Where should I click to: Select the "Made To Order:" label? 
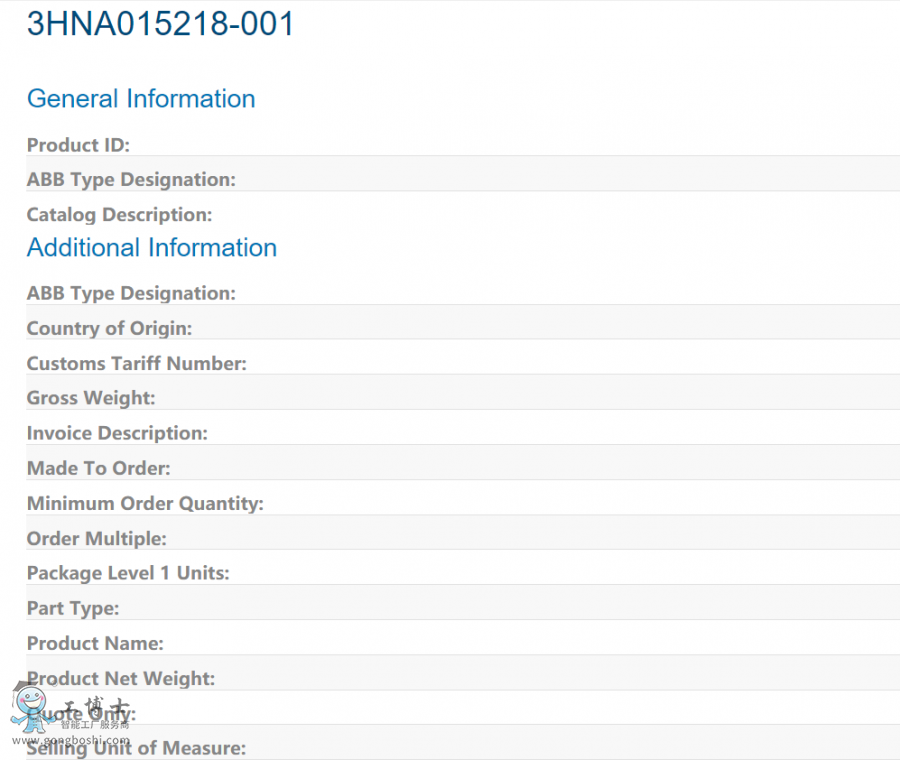(x=99, y=468)
